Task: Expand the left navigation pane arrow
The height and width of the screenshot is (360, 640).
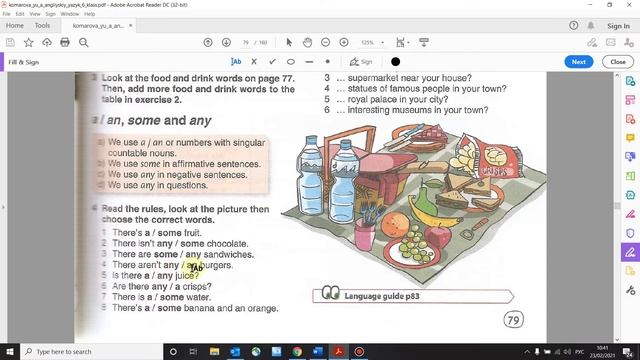Action: point(3,207)
